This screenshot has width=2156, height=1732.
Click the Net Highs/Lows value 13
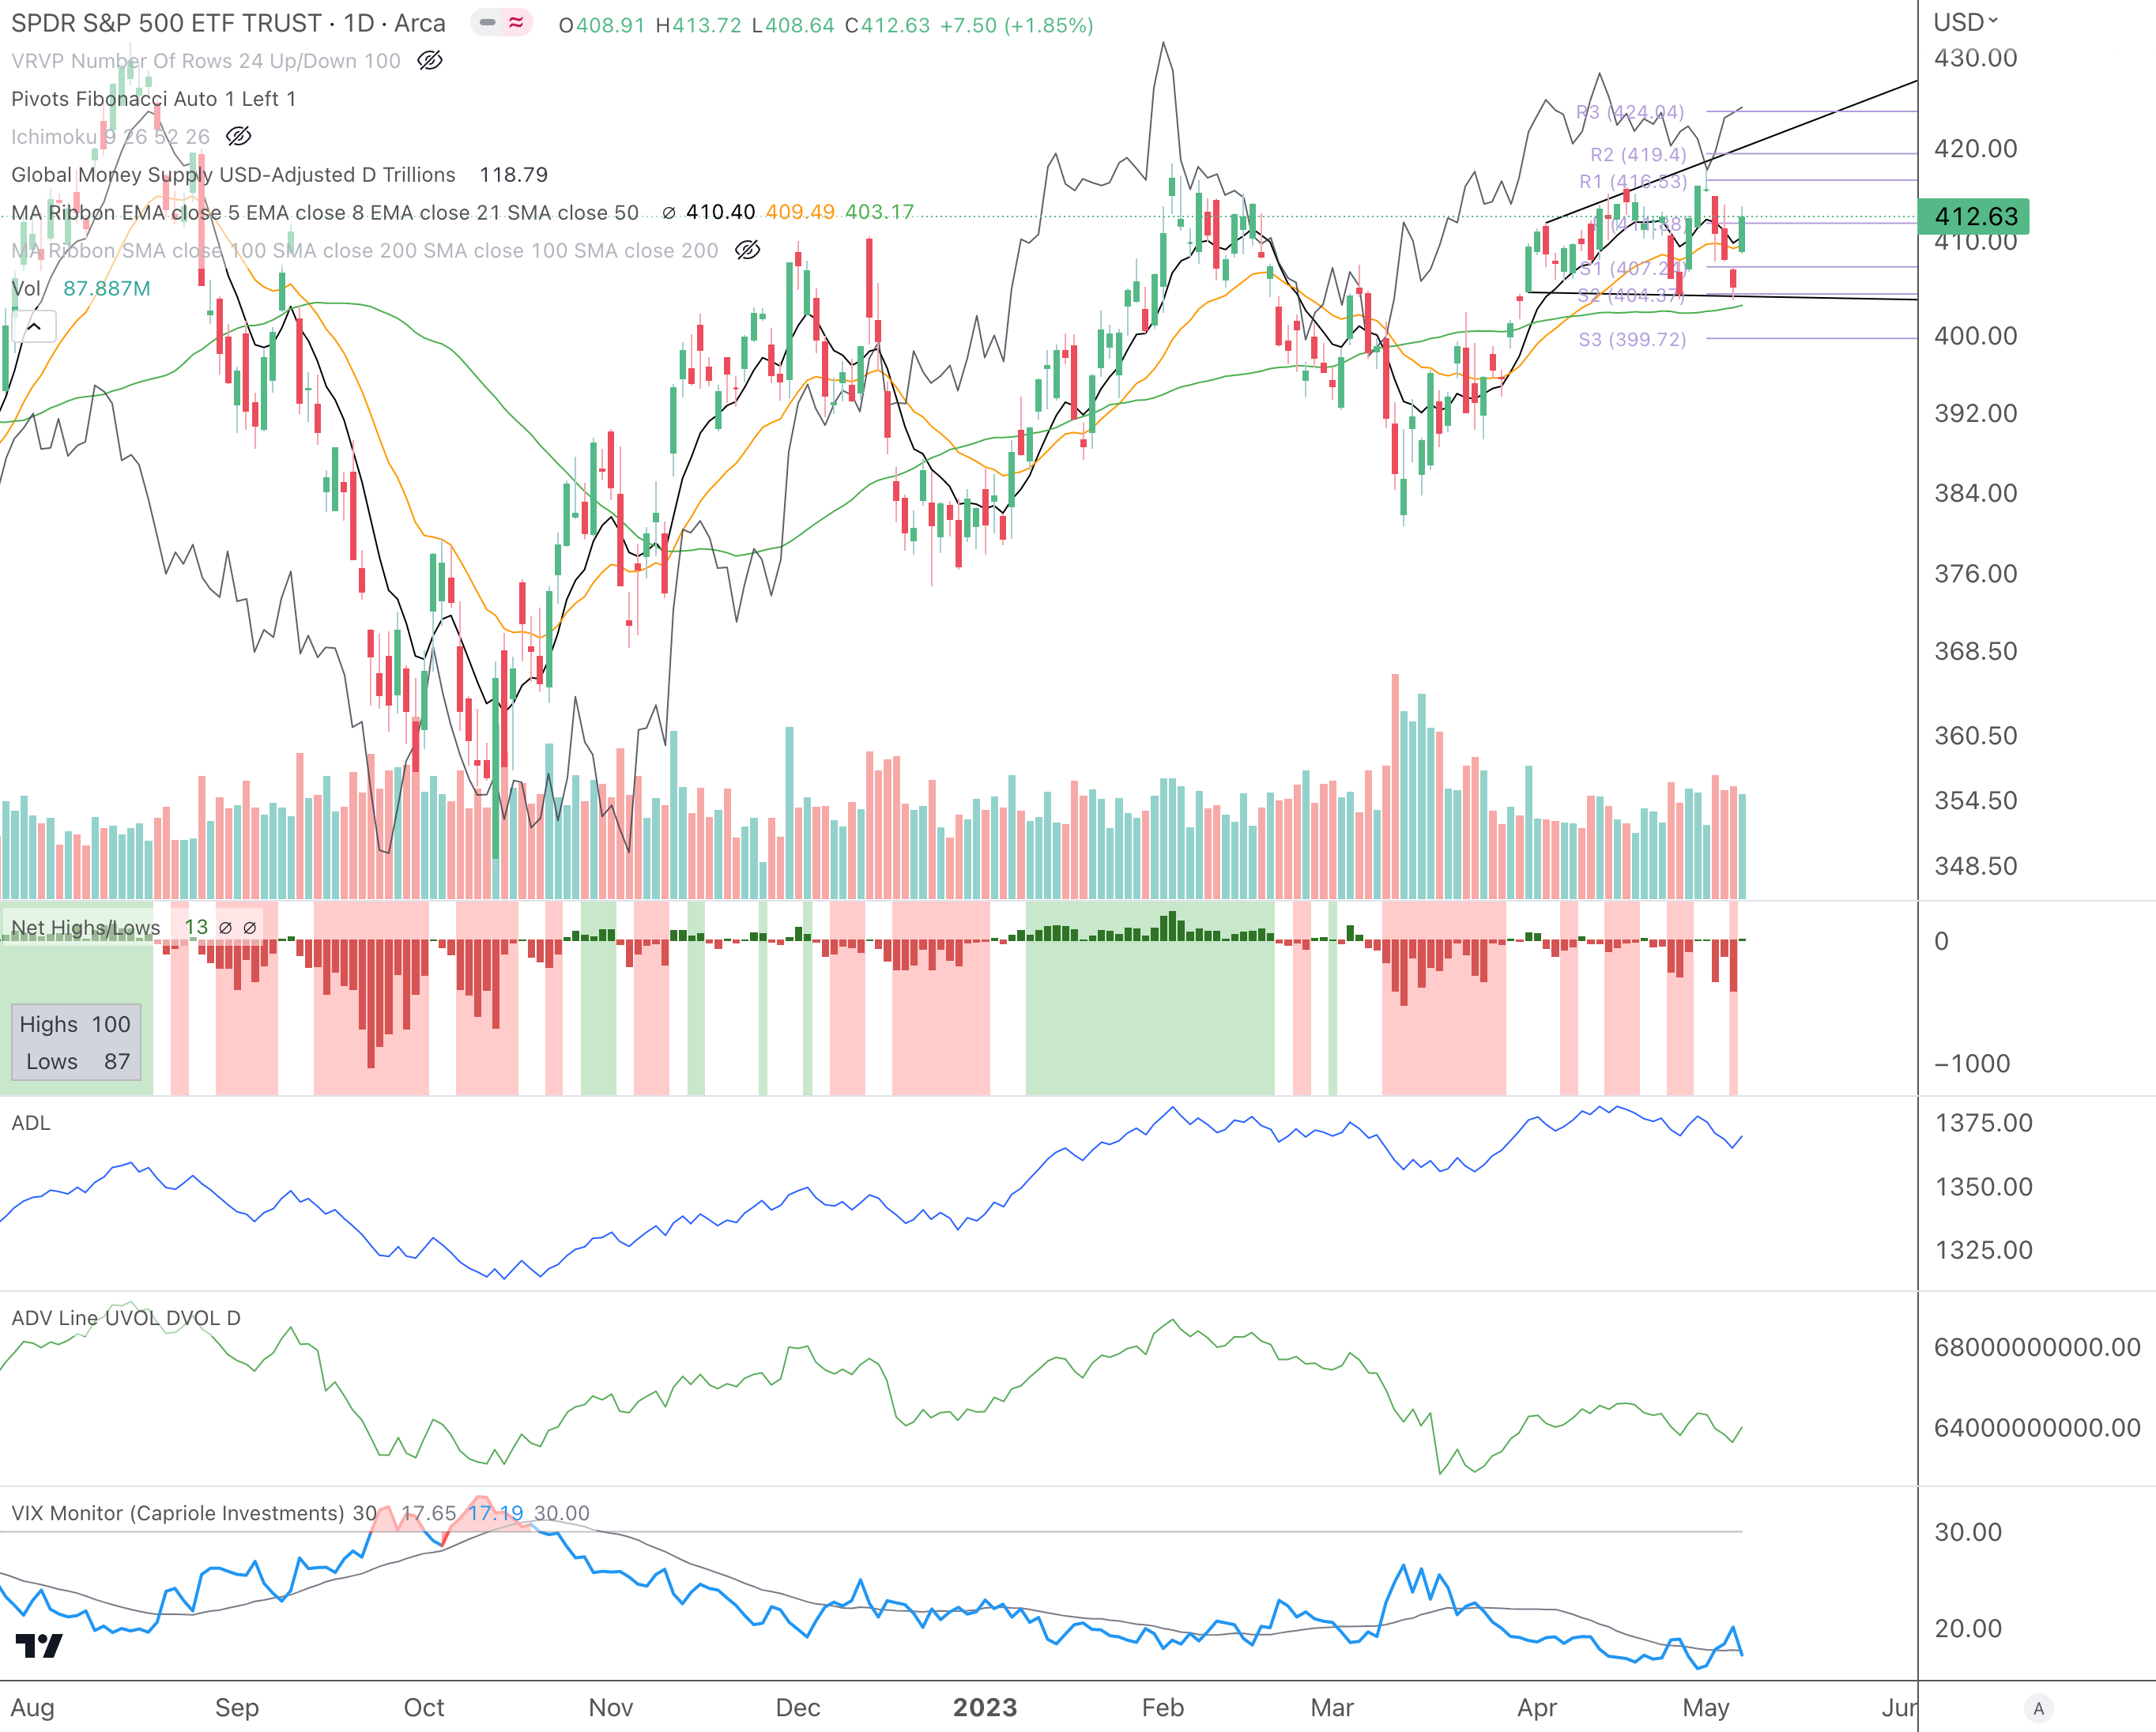pyautogui.click(x=196, y=927)
